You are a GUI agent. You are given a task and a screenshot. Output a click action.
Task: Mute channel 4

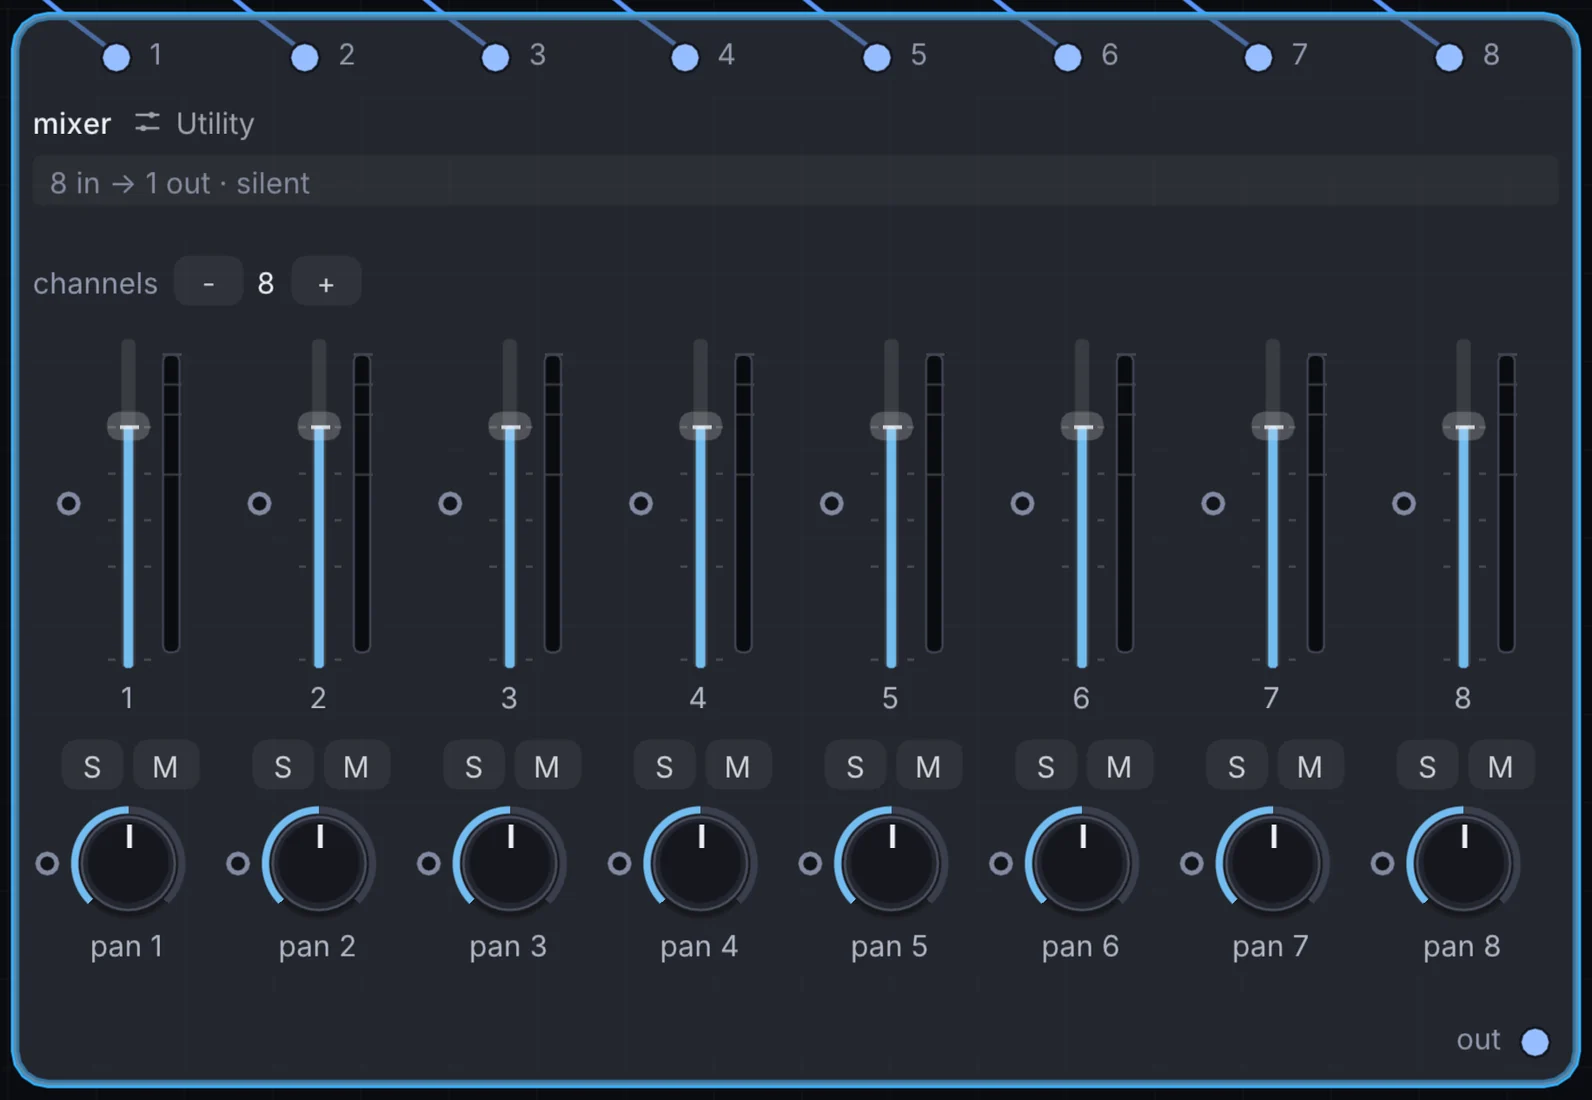(737, 766)
